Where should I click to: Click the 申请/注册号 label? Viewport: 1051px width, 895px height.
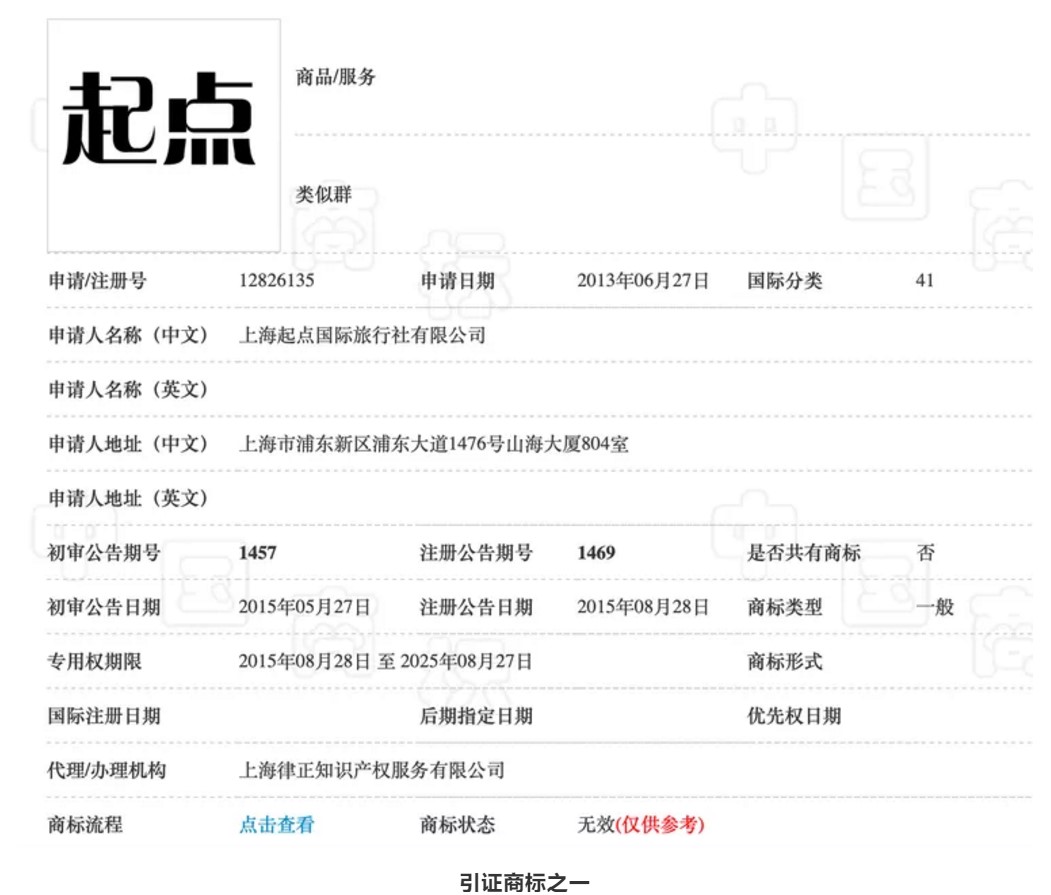[97, 281]
